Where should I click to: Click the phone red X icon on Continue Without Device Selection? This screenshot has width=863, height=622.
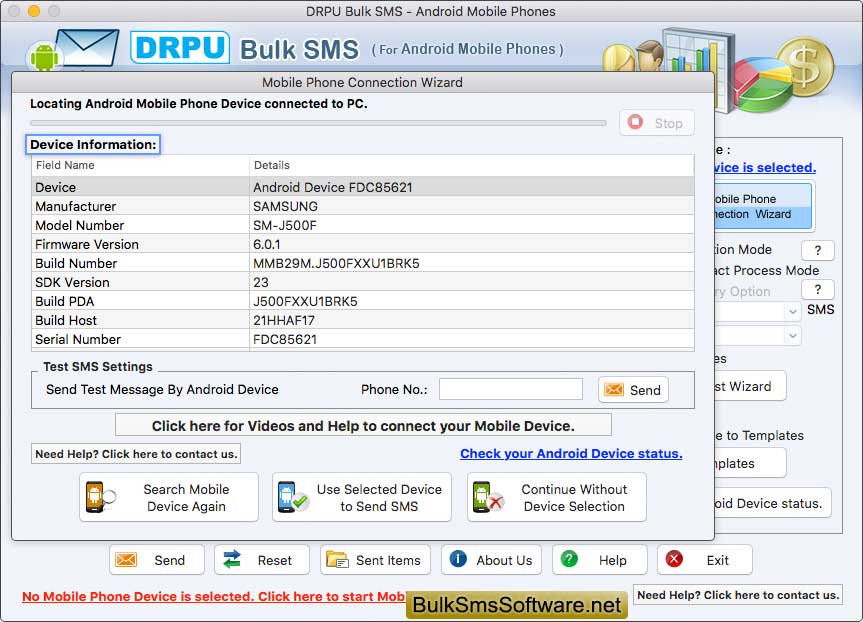(x=488, y=497)
